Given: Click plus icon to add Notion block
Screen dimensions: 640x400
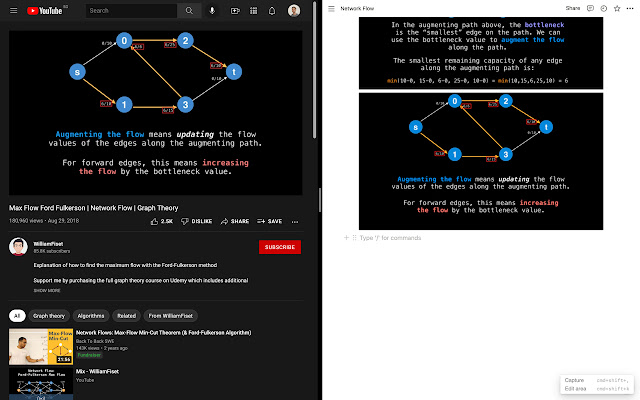Looking at the screenshot, I should tap(346, 238).
